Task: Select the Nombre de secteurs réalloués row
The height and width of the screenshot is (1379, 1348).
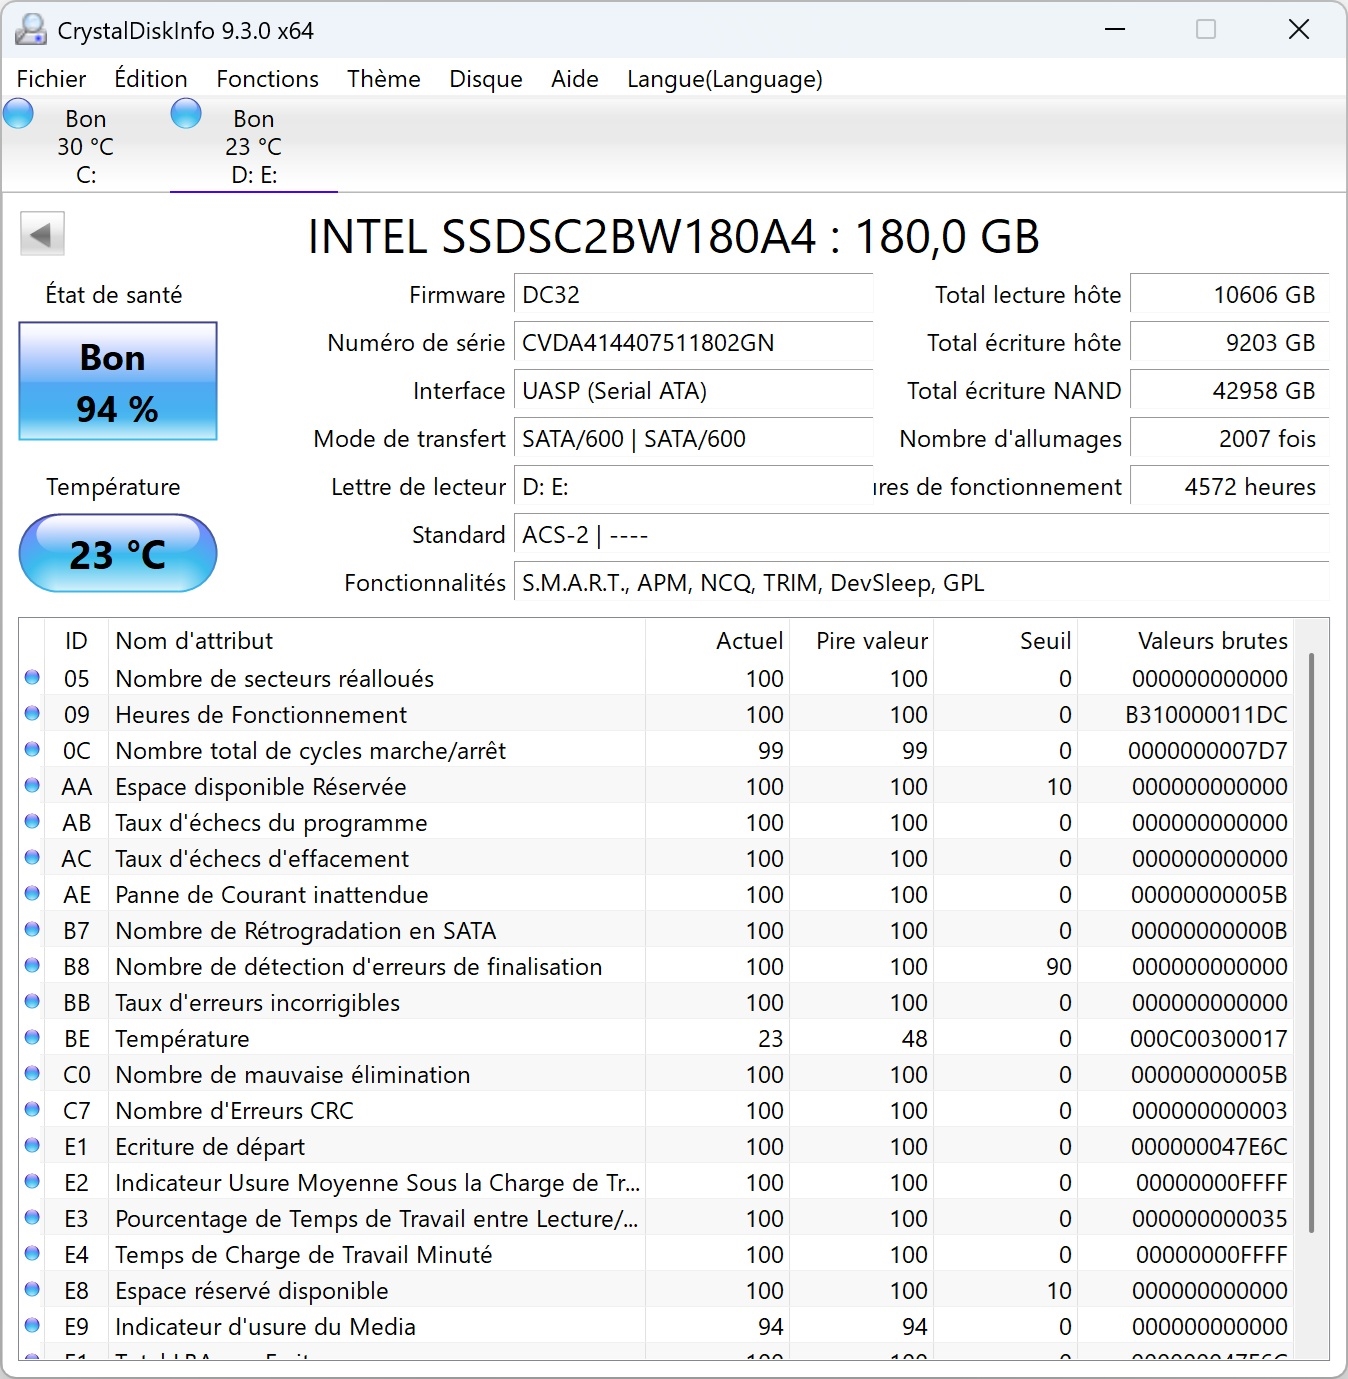Action: point(656,678)
